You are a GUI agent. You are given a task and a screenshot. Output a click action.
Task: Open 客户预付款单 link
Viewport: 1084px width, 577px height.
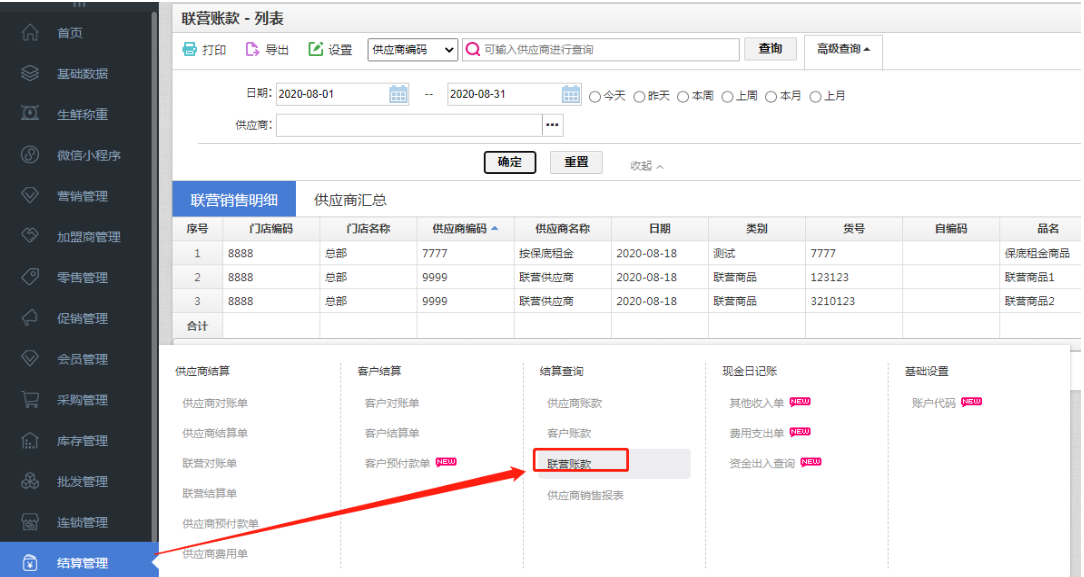397,463
